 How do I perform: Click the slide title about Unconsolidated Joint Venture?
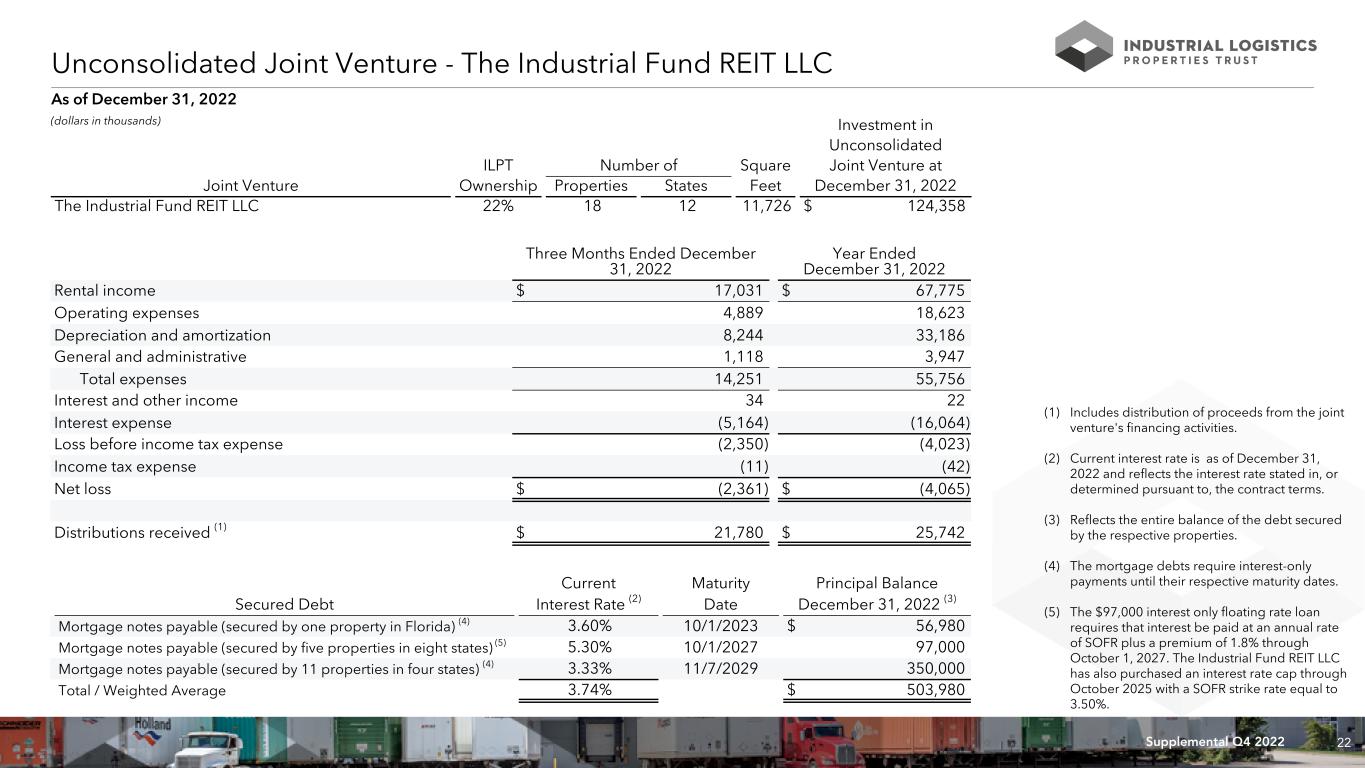[442, 64]
